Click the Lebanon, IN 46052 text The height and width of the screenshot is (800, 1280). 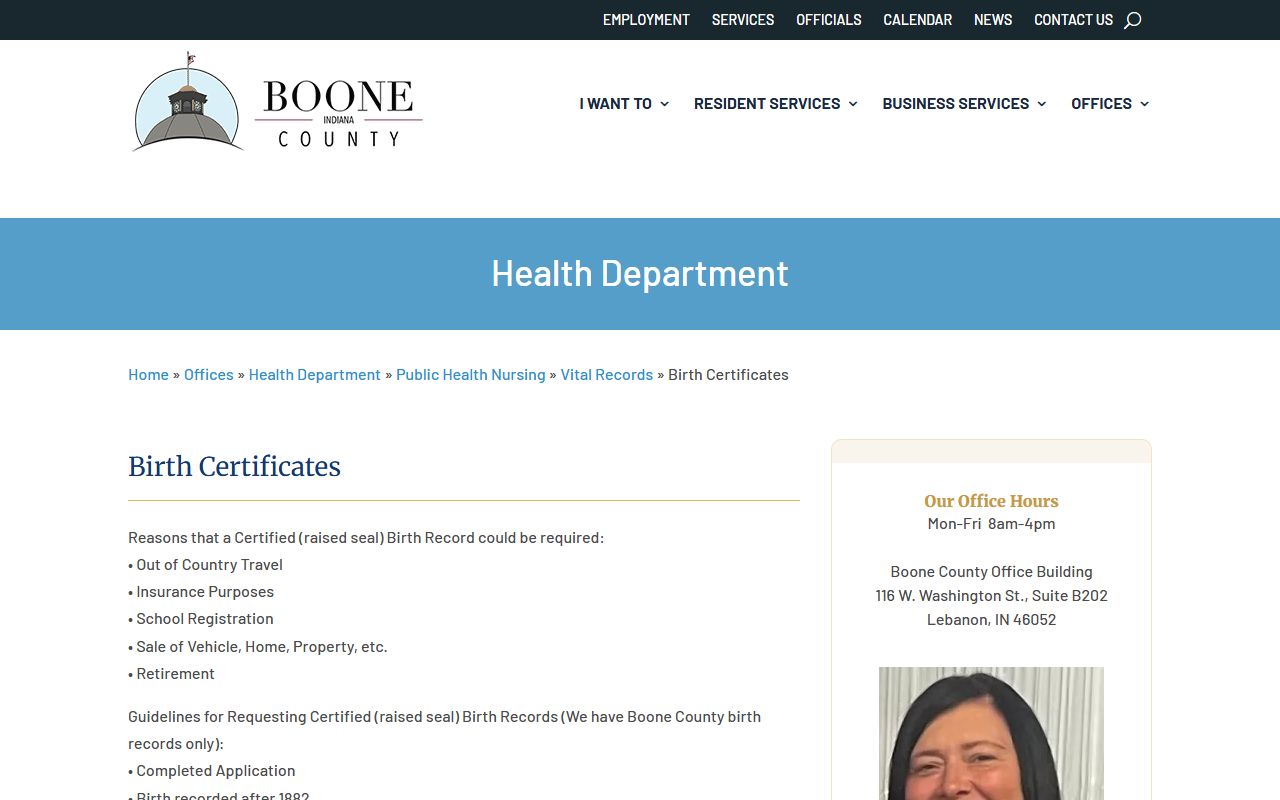[x=991, y=620]
